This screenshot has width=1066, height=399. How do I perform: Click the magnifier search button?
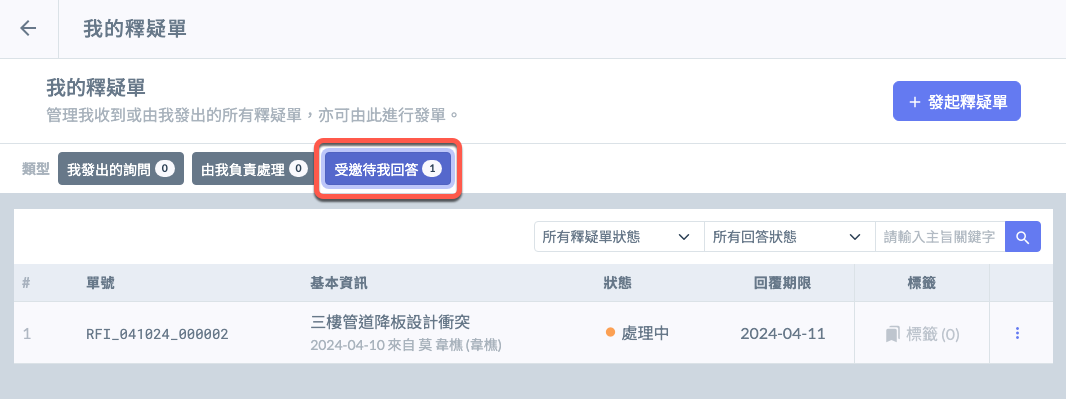click(1022, 237)
